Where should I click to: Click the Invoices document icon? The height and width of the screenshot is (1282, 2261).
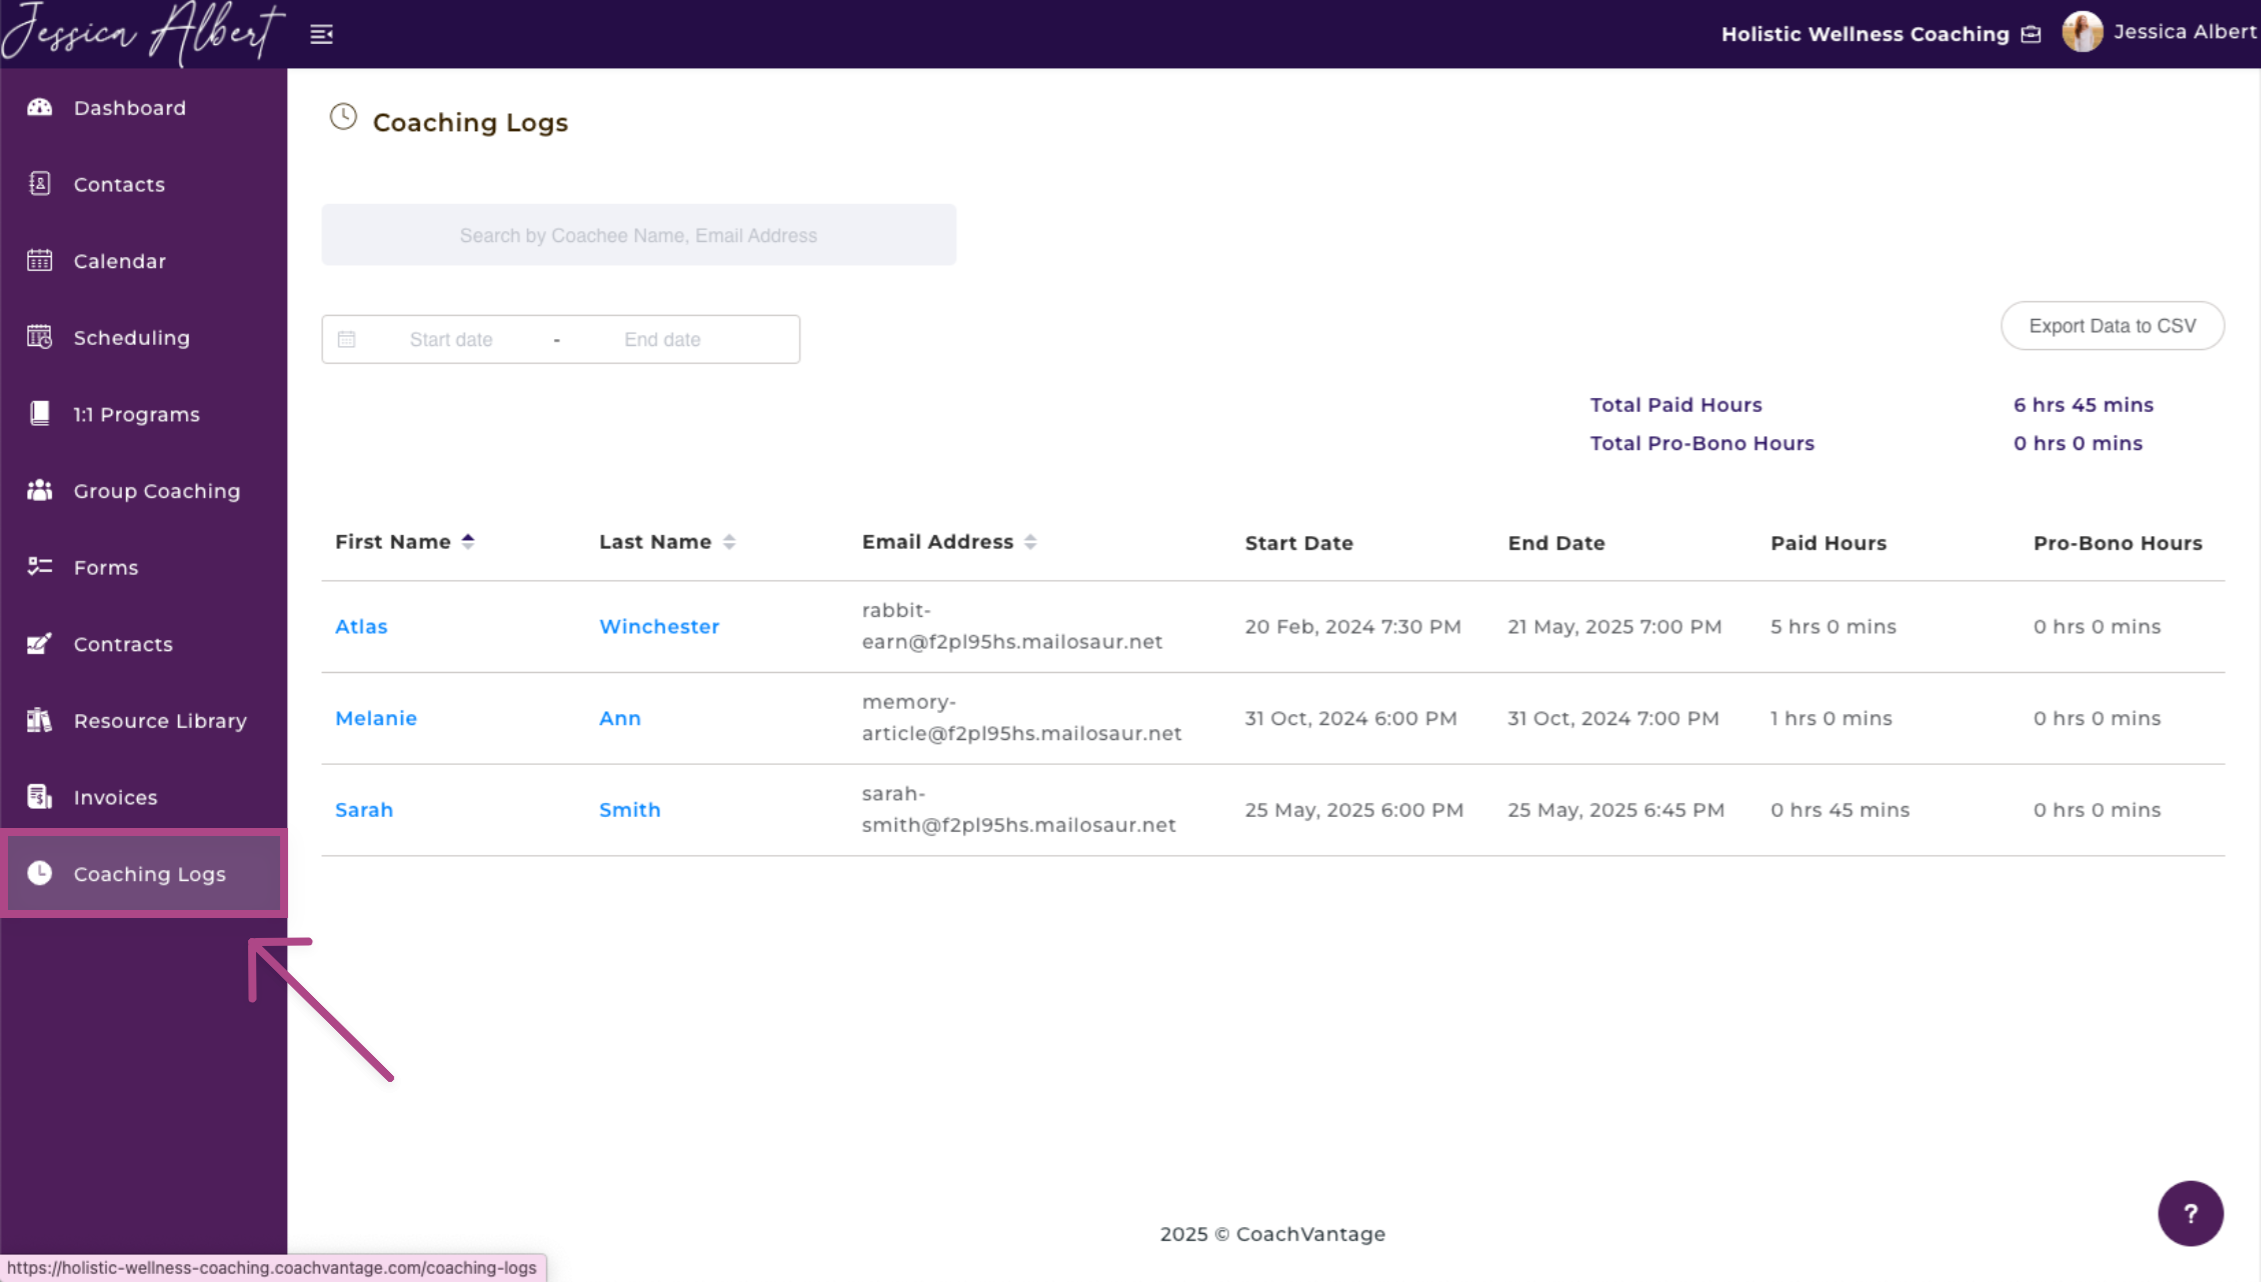[40, 796]
